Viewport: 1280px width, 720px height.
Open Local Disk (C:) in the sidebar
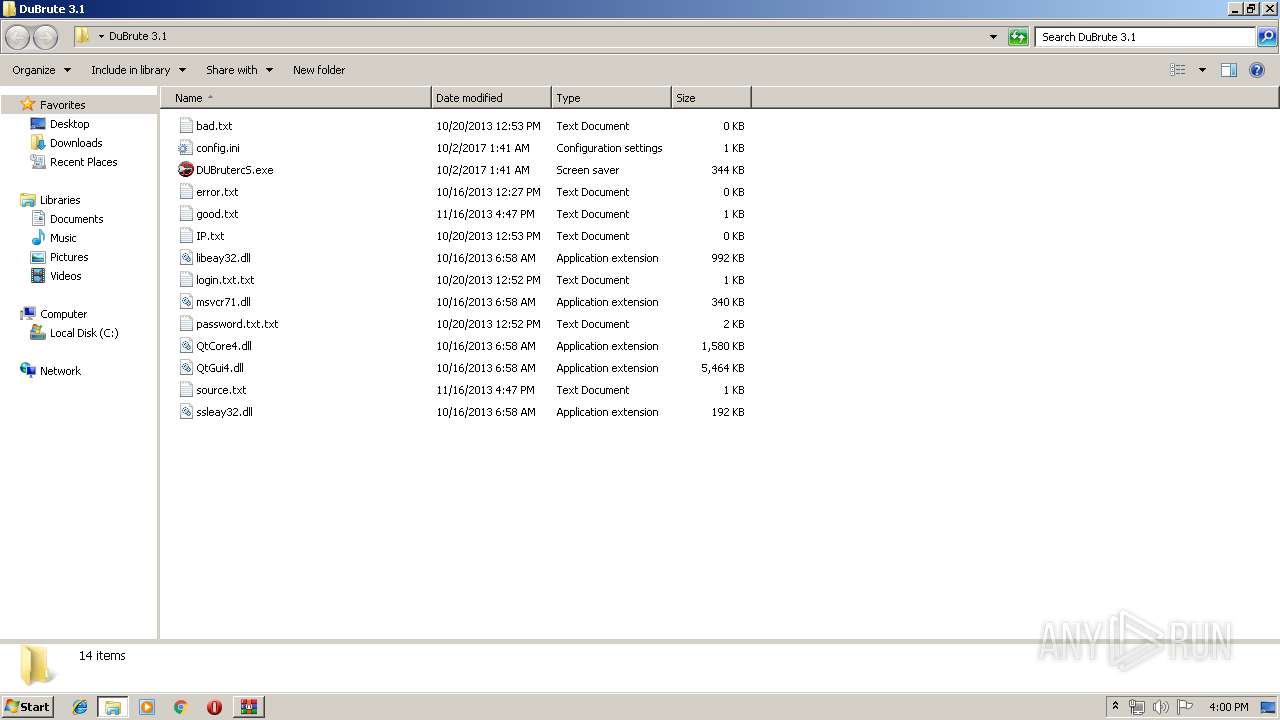[84, 333]
